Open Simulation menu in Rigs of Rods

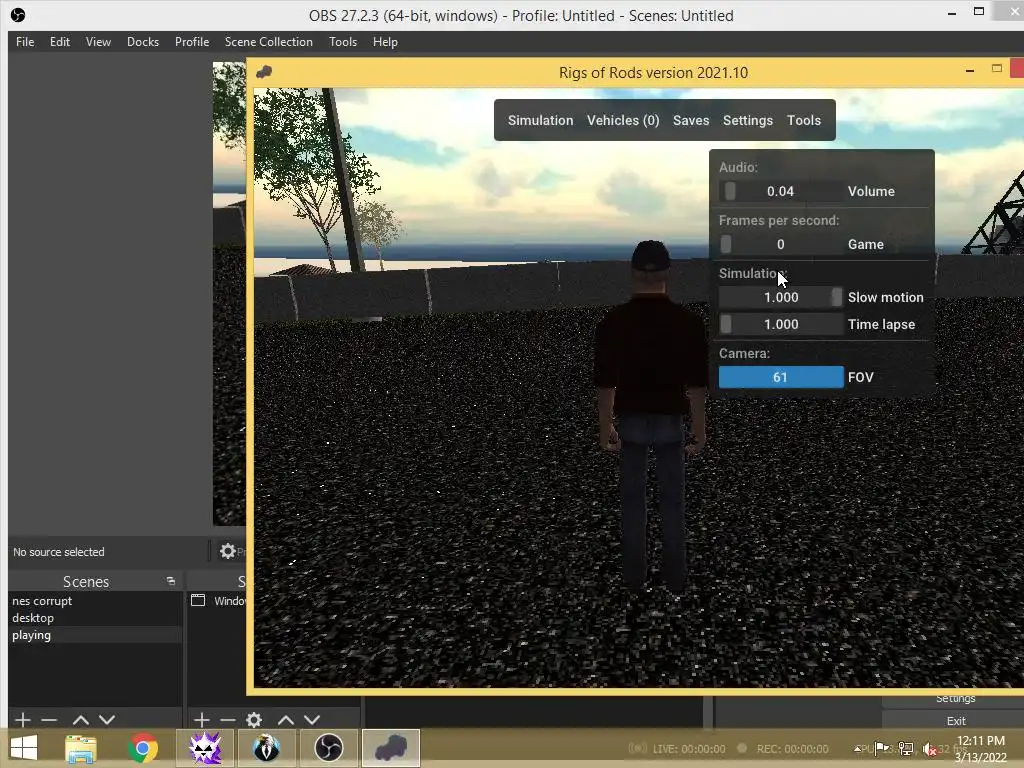click(541, 120)
